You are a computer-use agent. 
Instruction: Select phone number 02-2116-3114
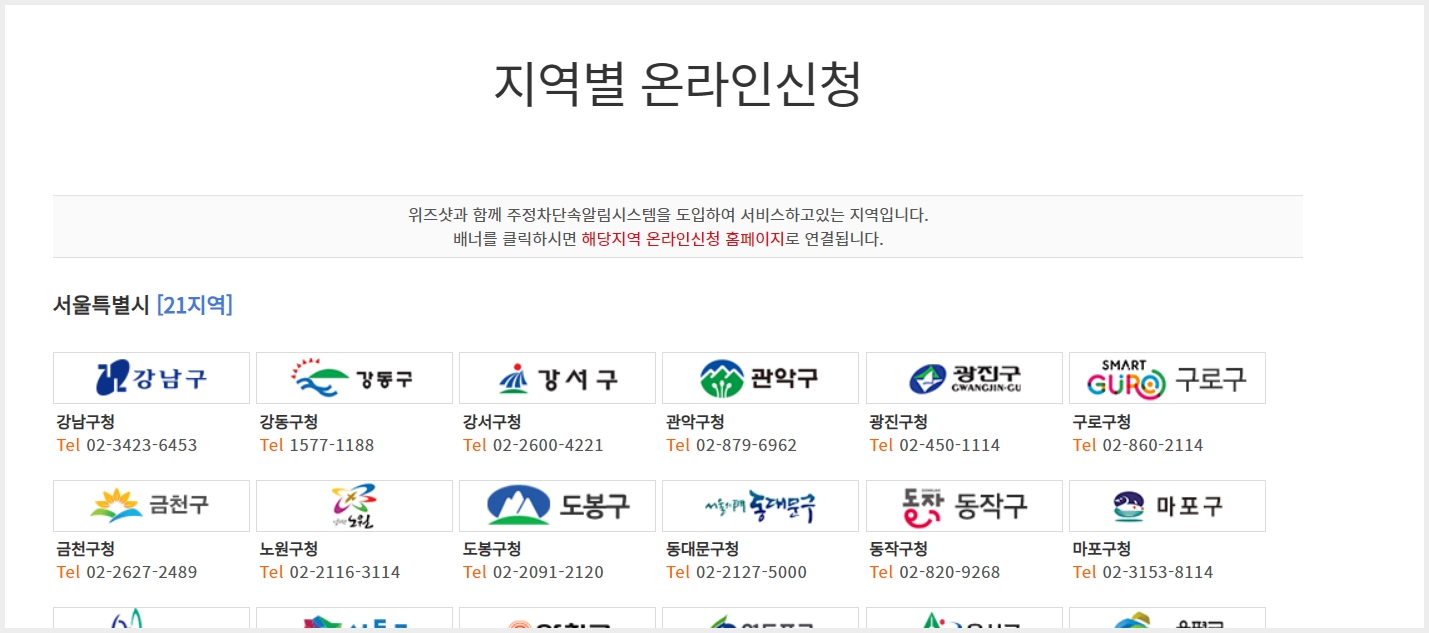(x=344, y=572)
